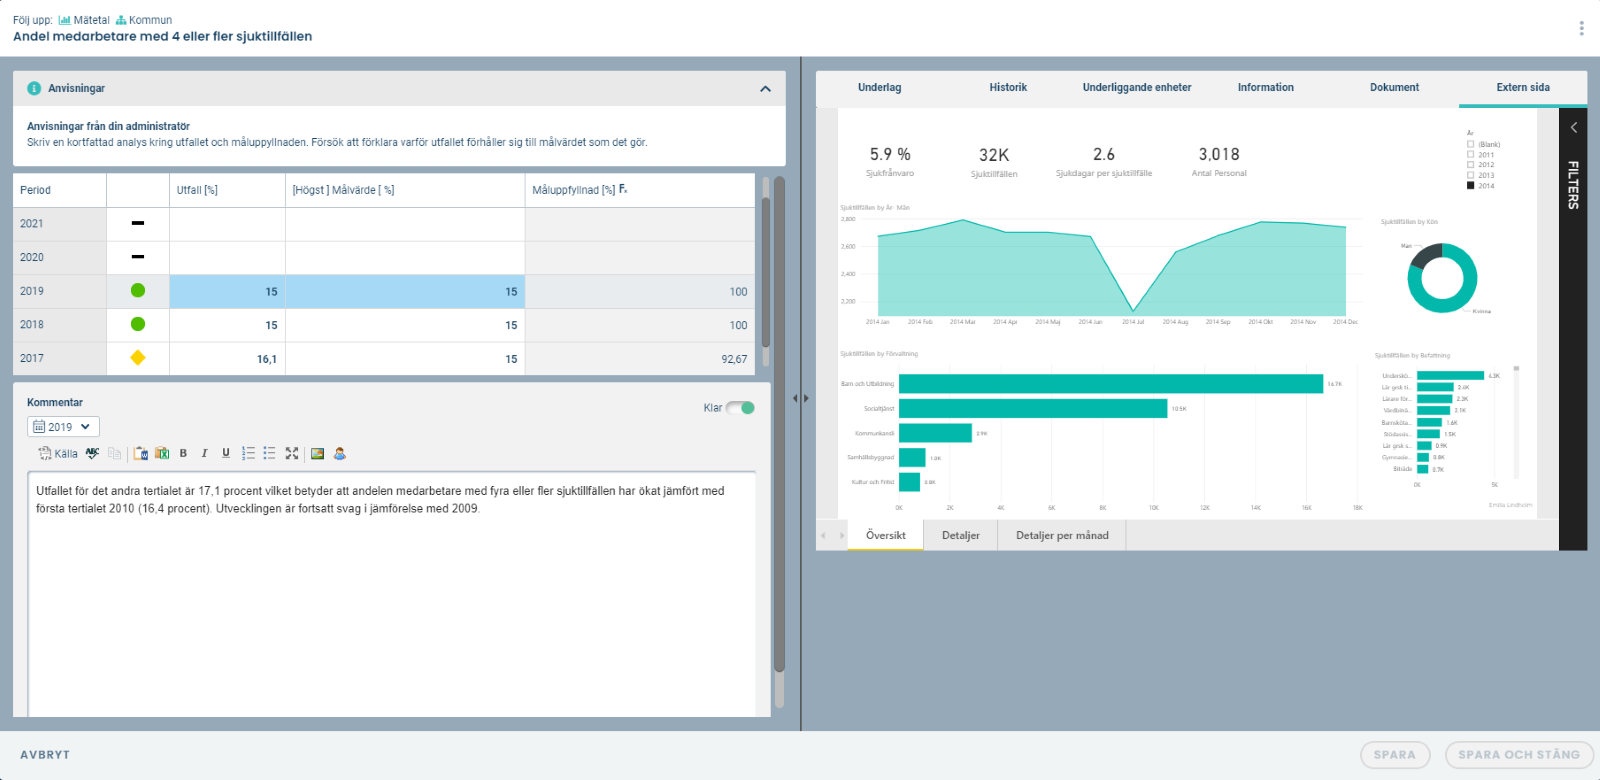Open the 2019 period dropdown

(63, 427)
